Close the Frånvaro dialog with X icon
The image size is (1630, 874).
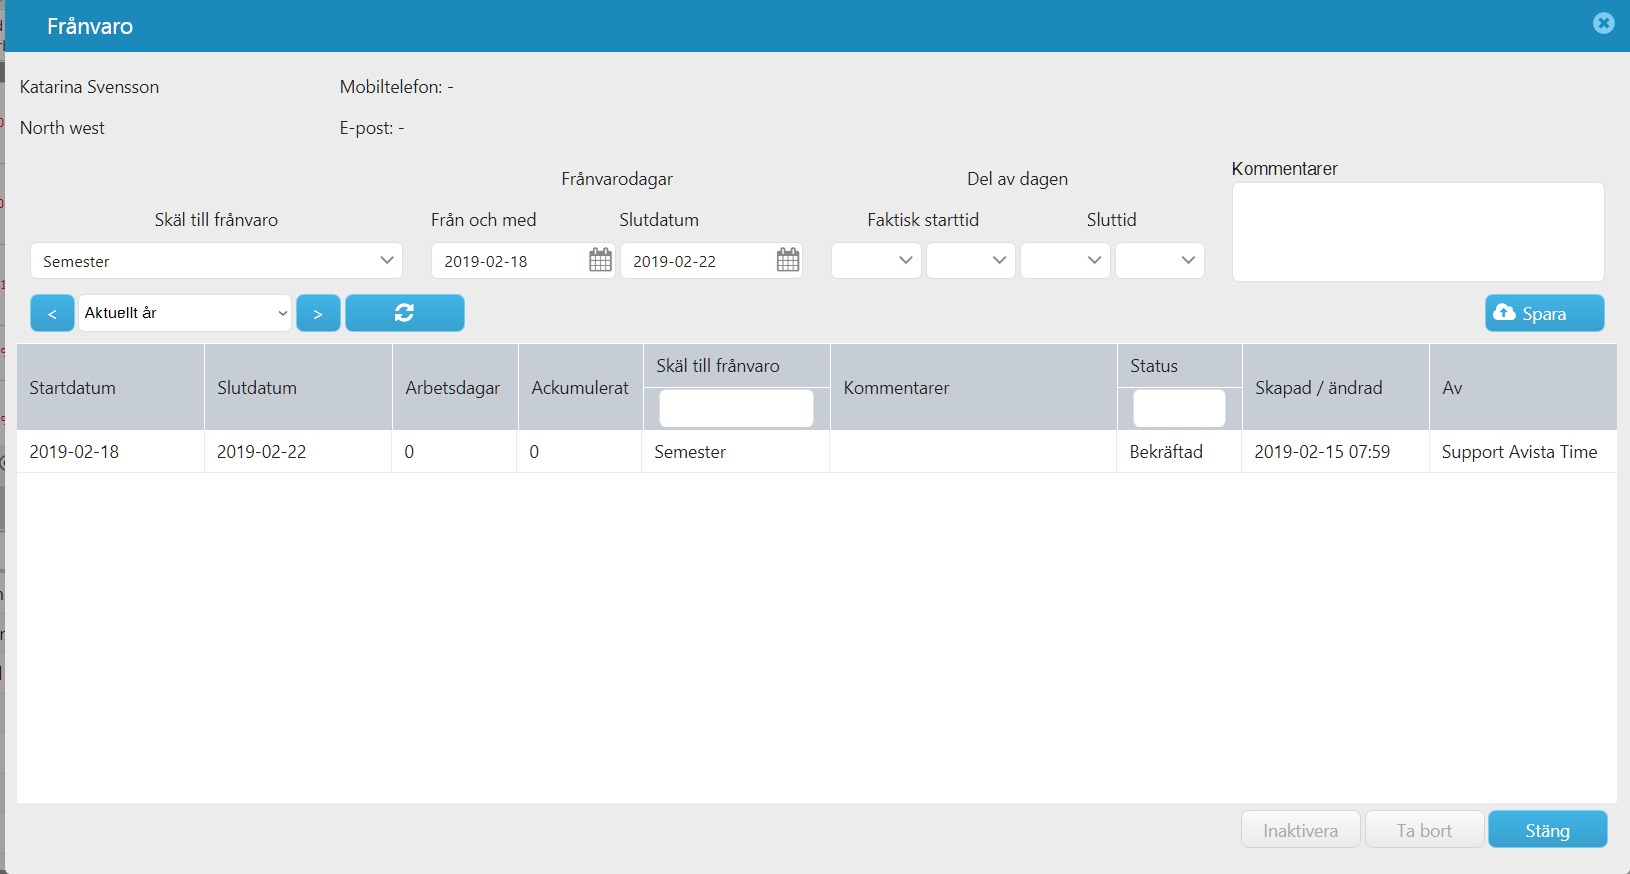coord(1603,23)
